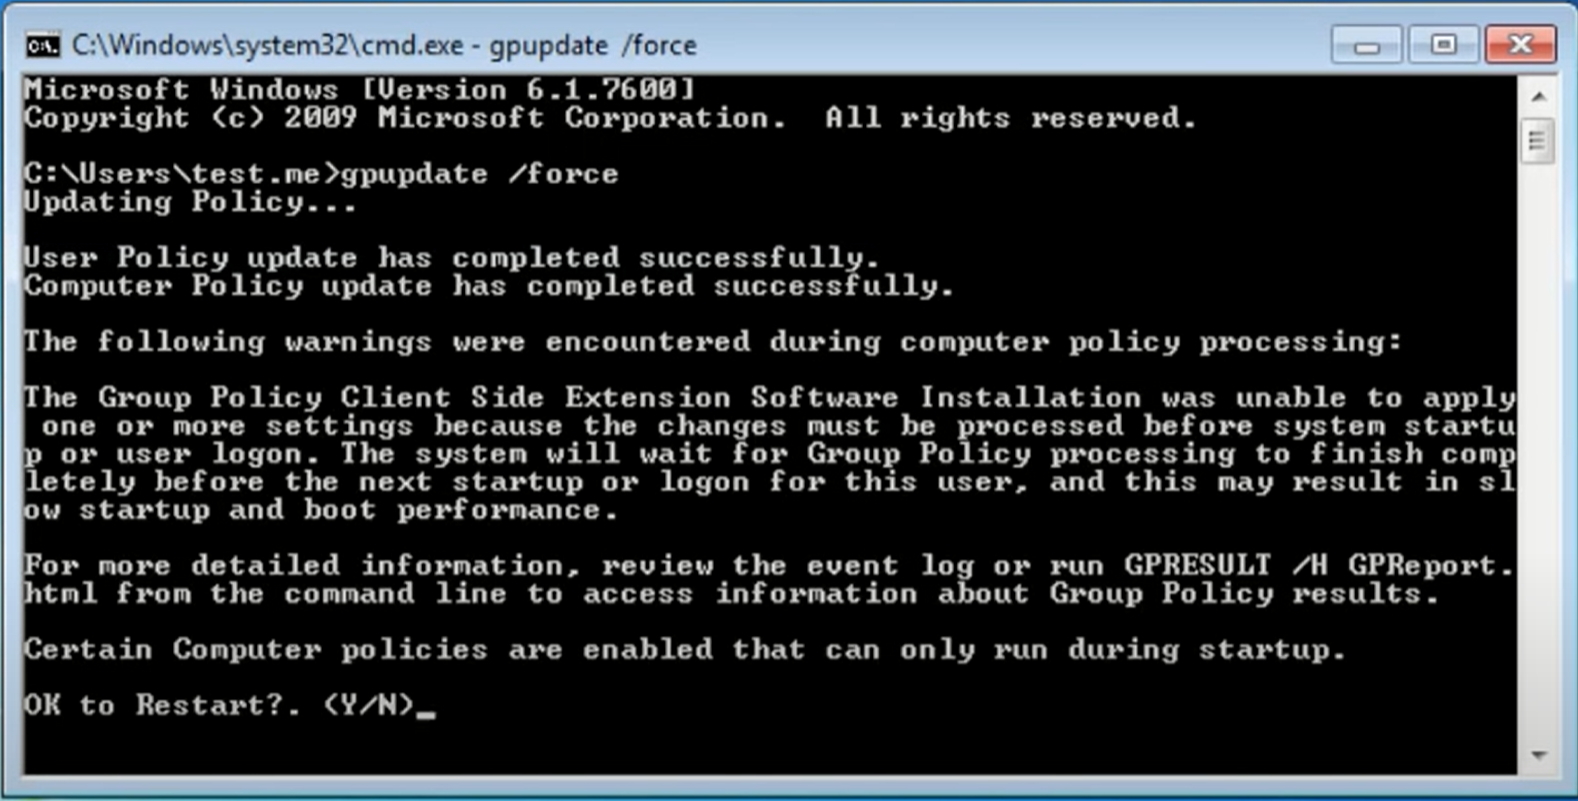Viewport: 1578px width, 801px height.
Task: Click the 'Certain Computer policies' message line
Action: click(684, 650)
